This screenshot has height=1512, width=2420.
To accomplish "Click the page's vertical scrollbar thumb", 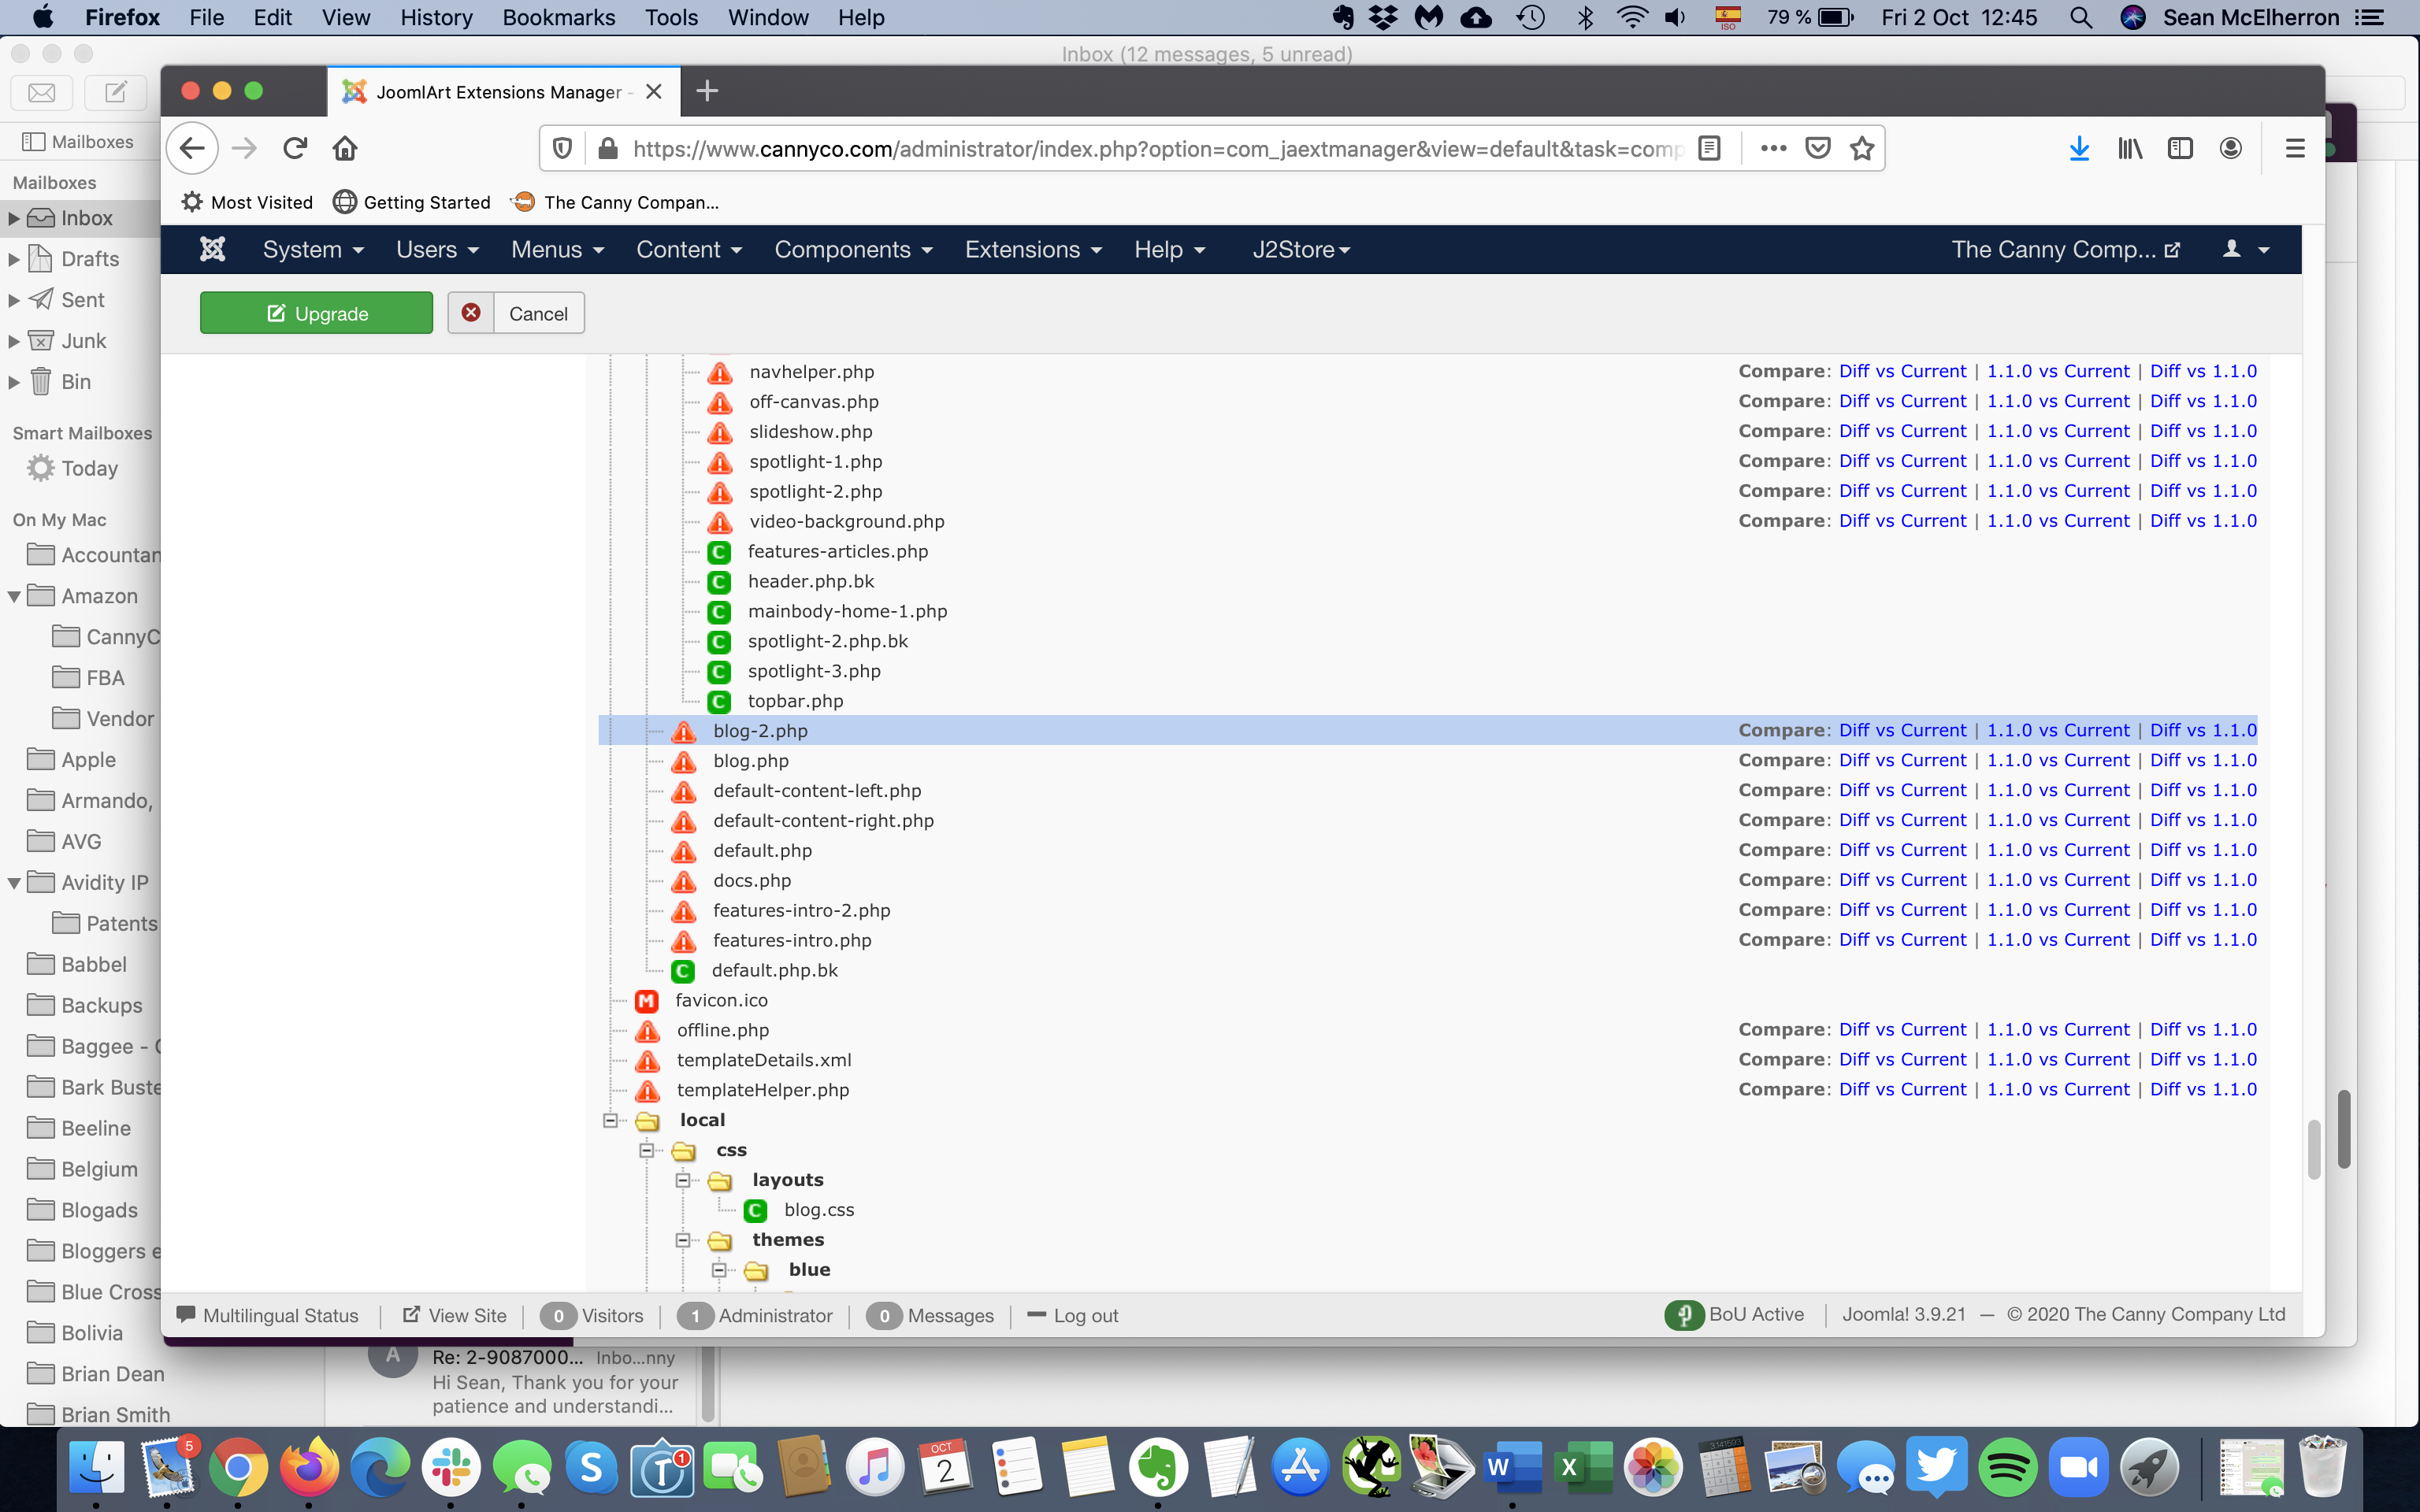I will coord(2313,1150).
